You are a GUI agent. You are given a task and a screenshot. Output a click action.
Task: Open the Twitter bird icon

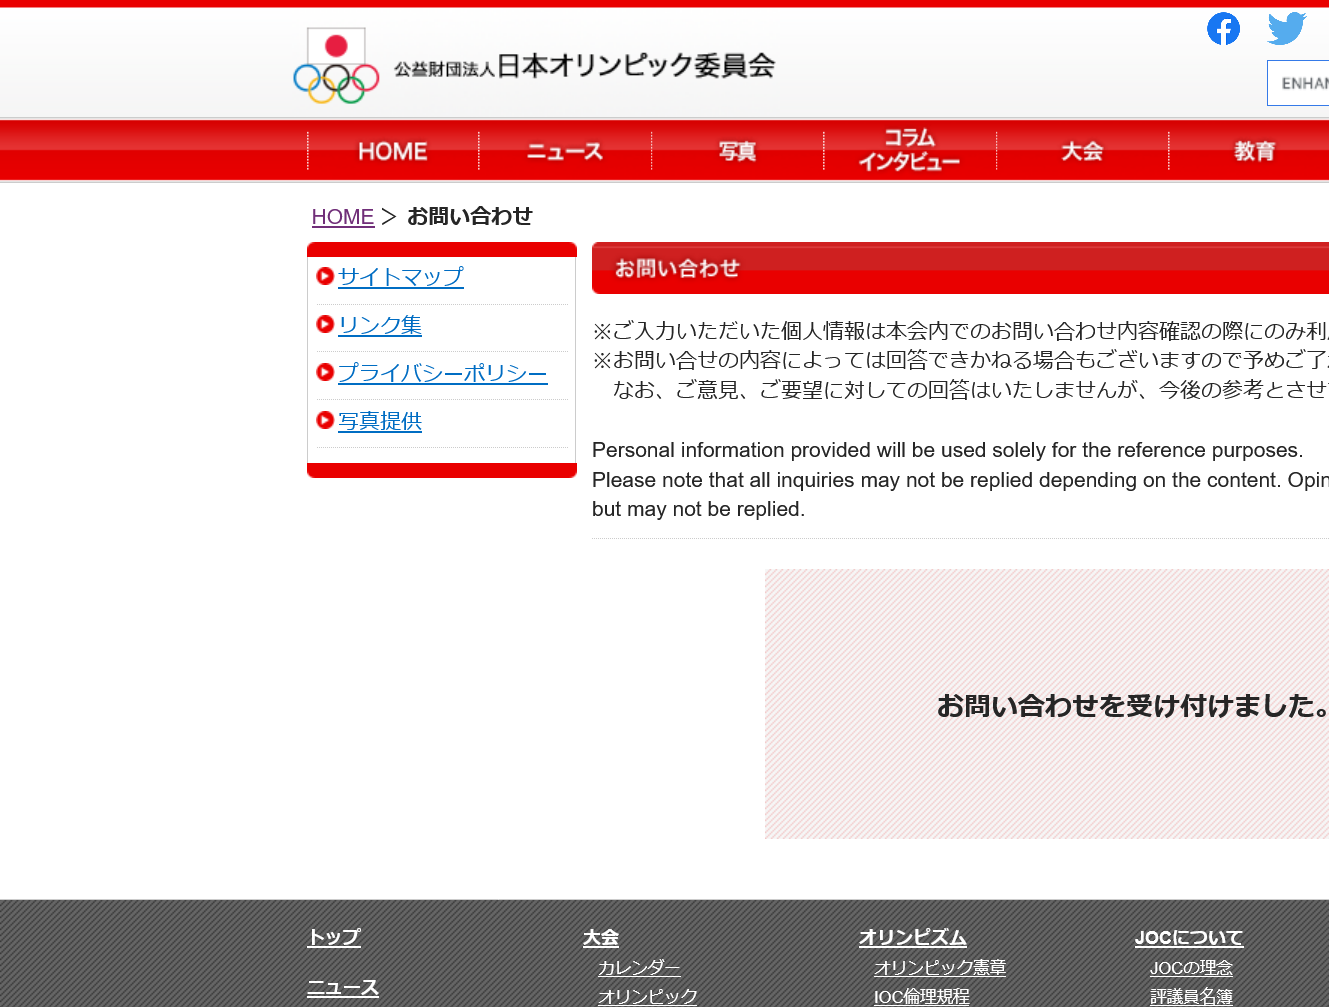click(1287, 29)
